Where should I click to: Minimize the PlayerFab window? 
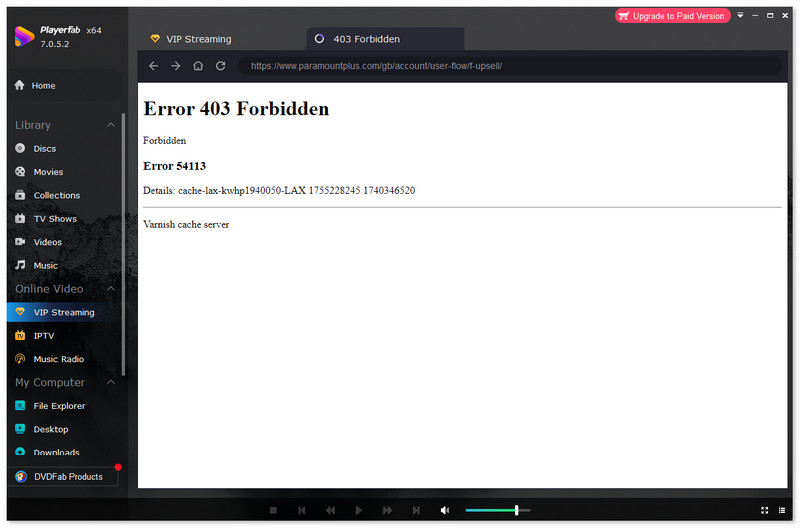pos(755,15)
